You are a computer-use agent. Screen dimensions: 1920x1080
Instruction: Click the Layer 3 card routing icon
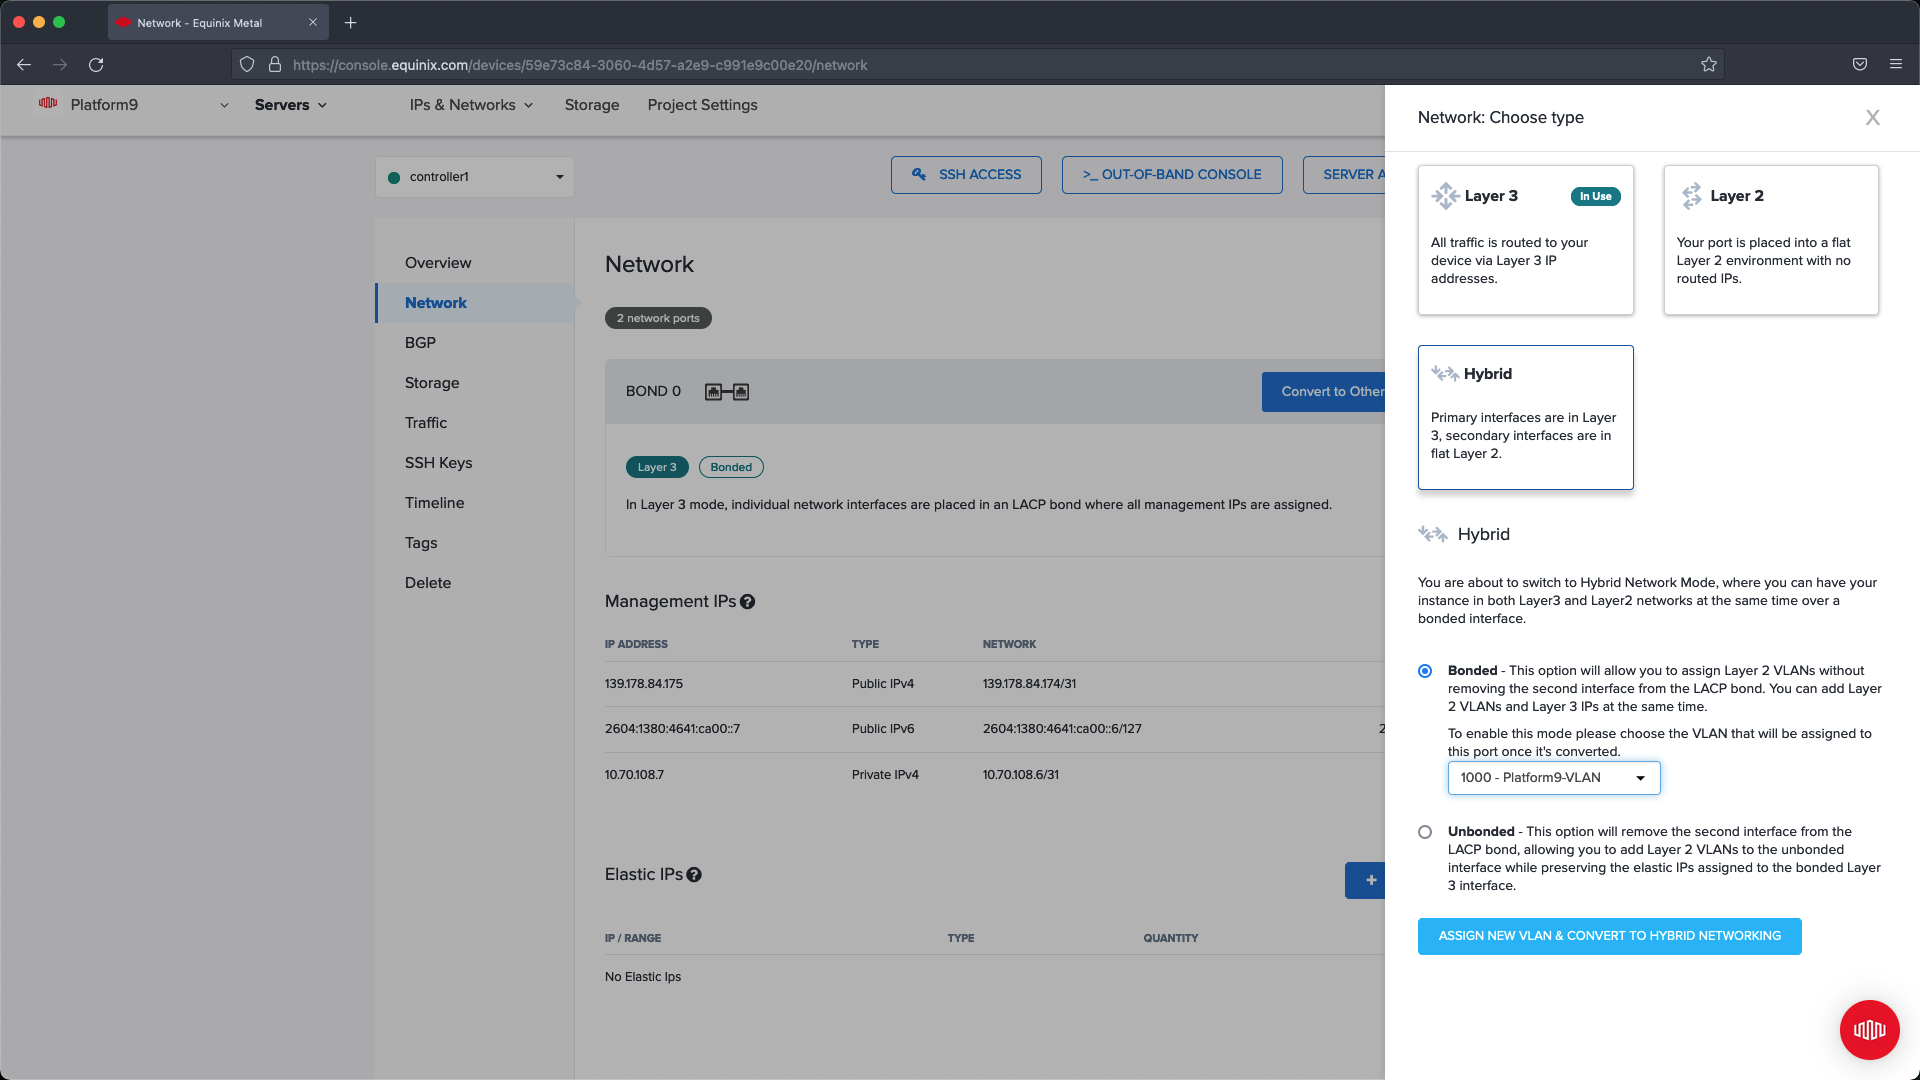click(1445, 196)
